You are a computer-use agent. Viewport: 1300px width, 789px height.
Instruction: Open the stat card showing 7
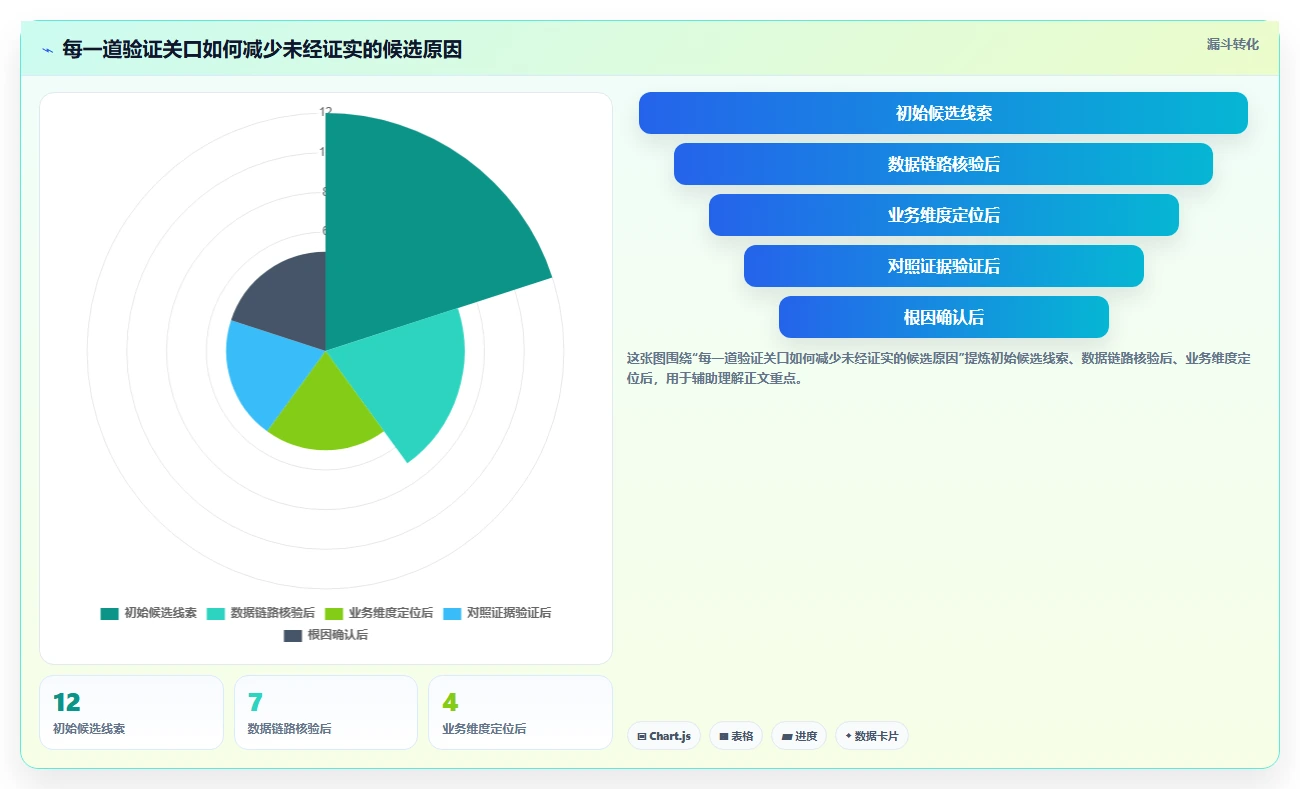tap(325, 712)
